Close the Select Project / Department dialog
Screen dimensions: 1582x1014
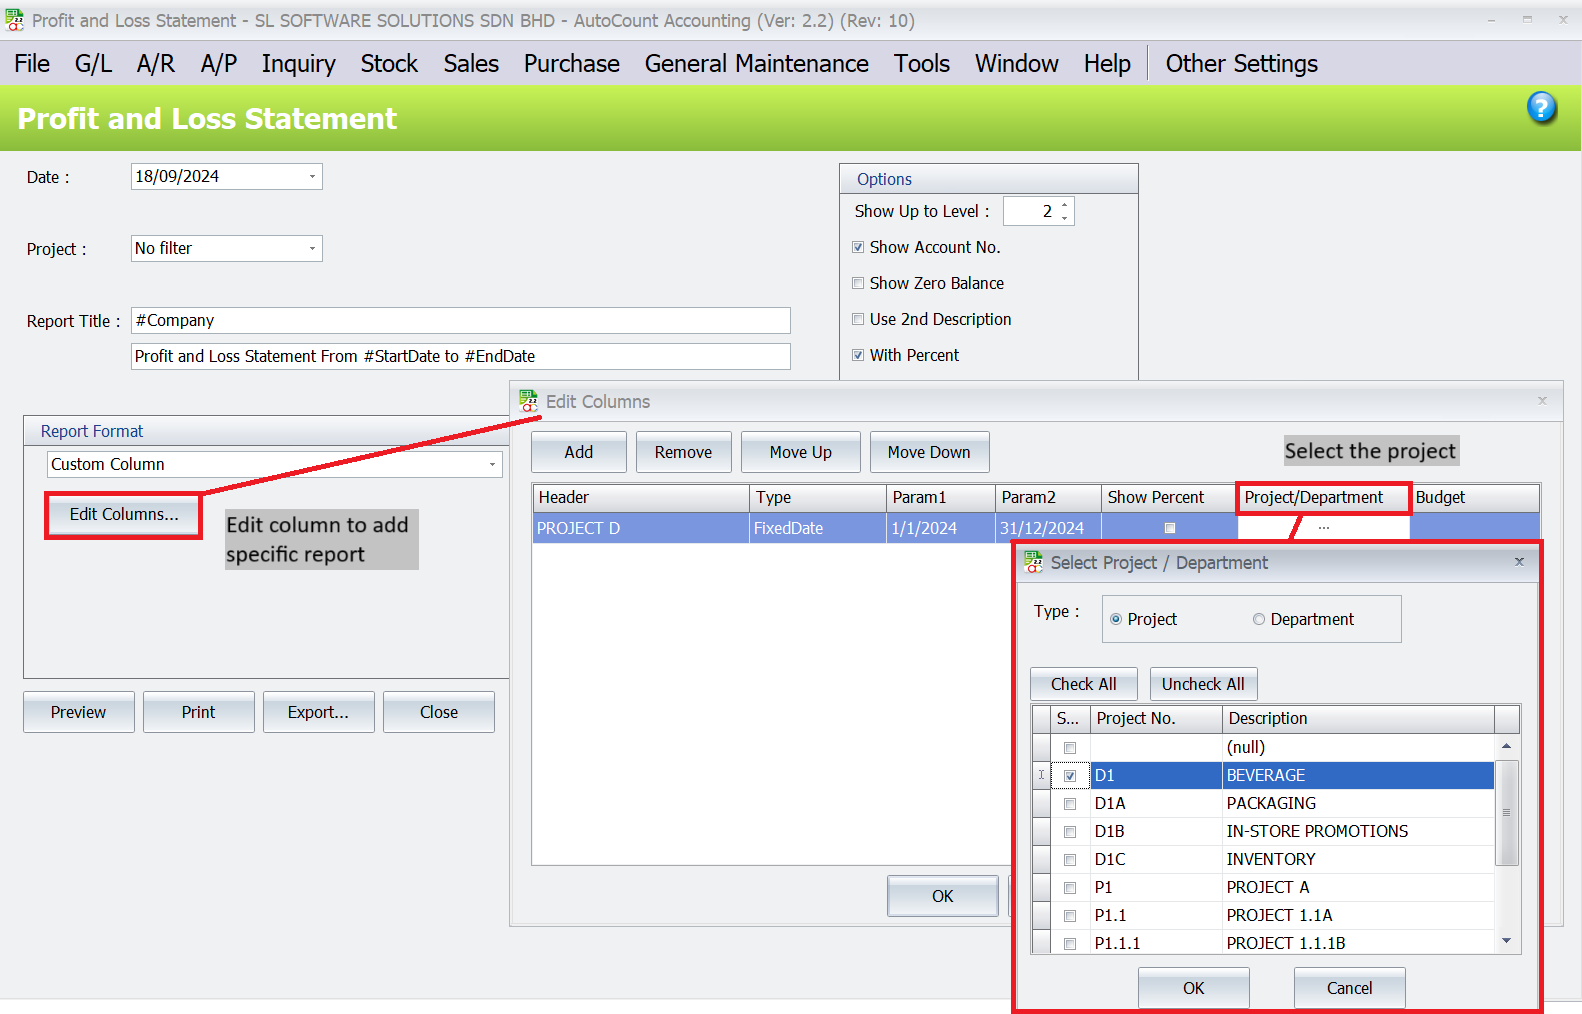1519,562
